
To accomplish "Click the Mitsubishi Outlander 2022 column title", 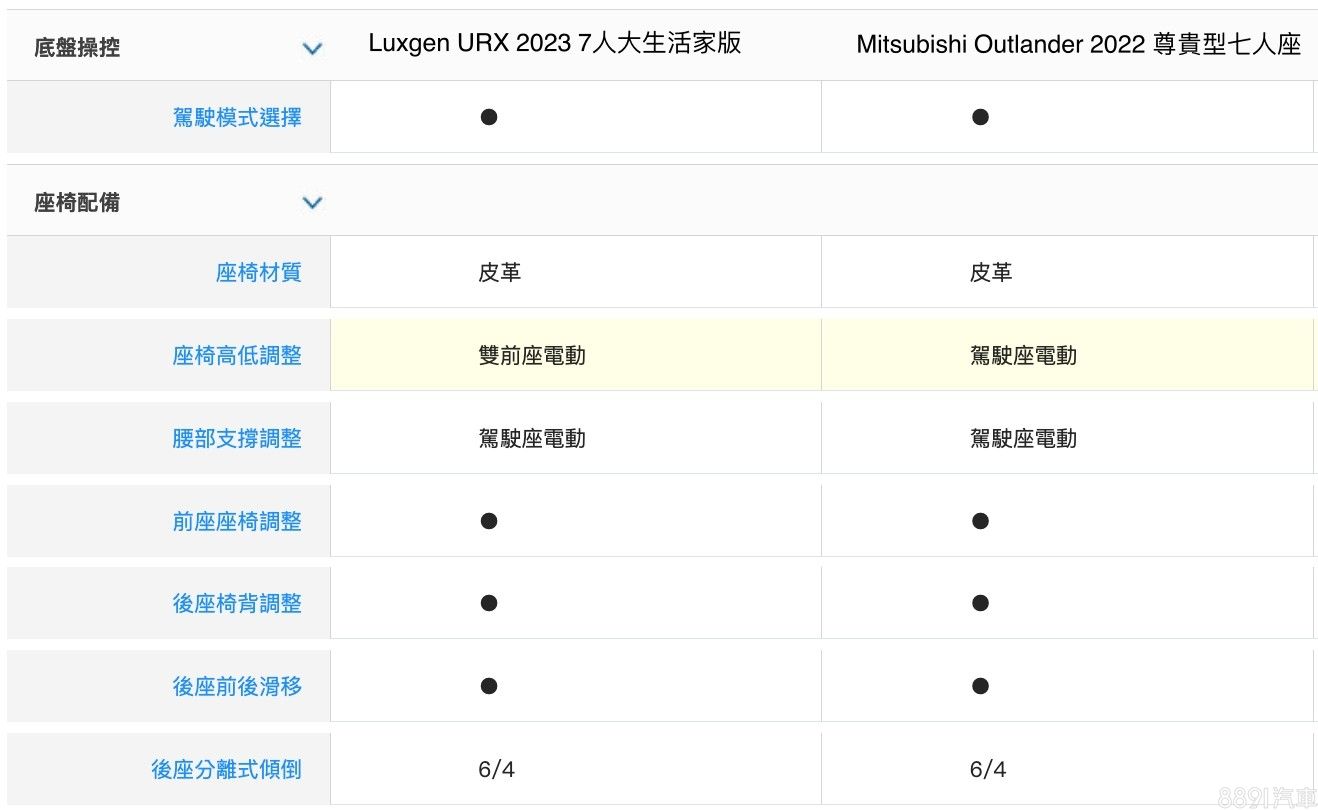I will tap(1079, 45).
